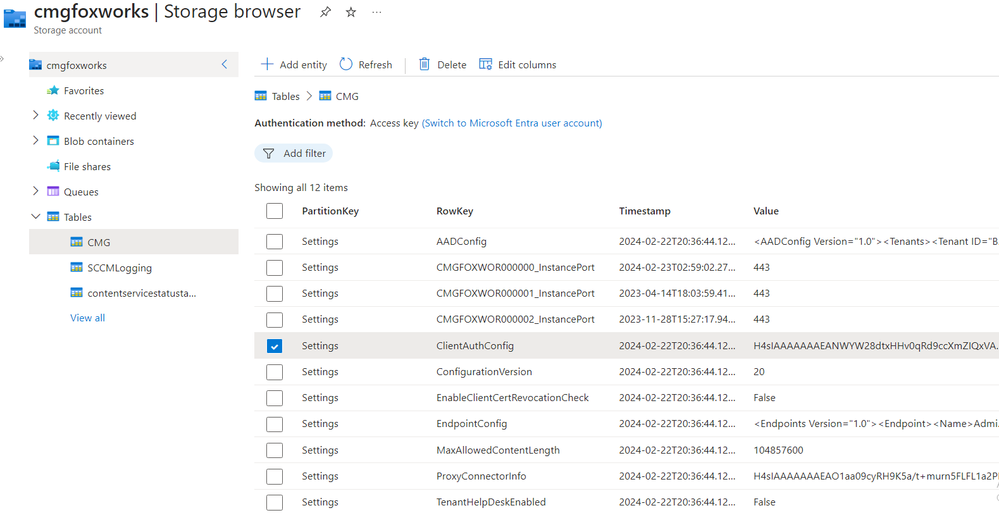The width and height of the screenshot is (999, 513).
Task: Click the CMG breadcrumb table icon
Action: 325,96
